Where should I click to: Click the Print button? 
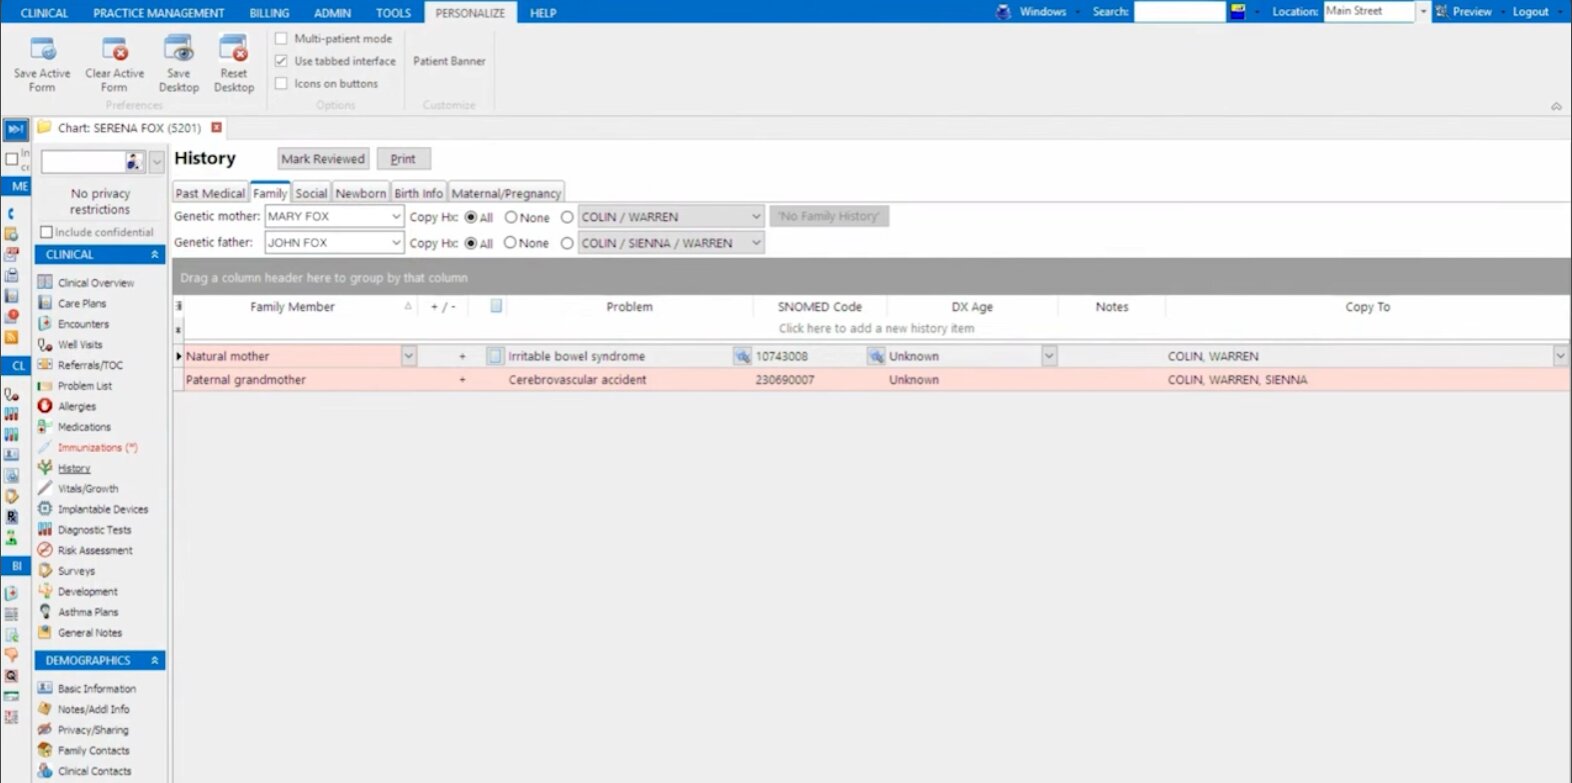coord(403,159)
